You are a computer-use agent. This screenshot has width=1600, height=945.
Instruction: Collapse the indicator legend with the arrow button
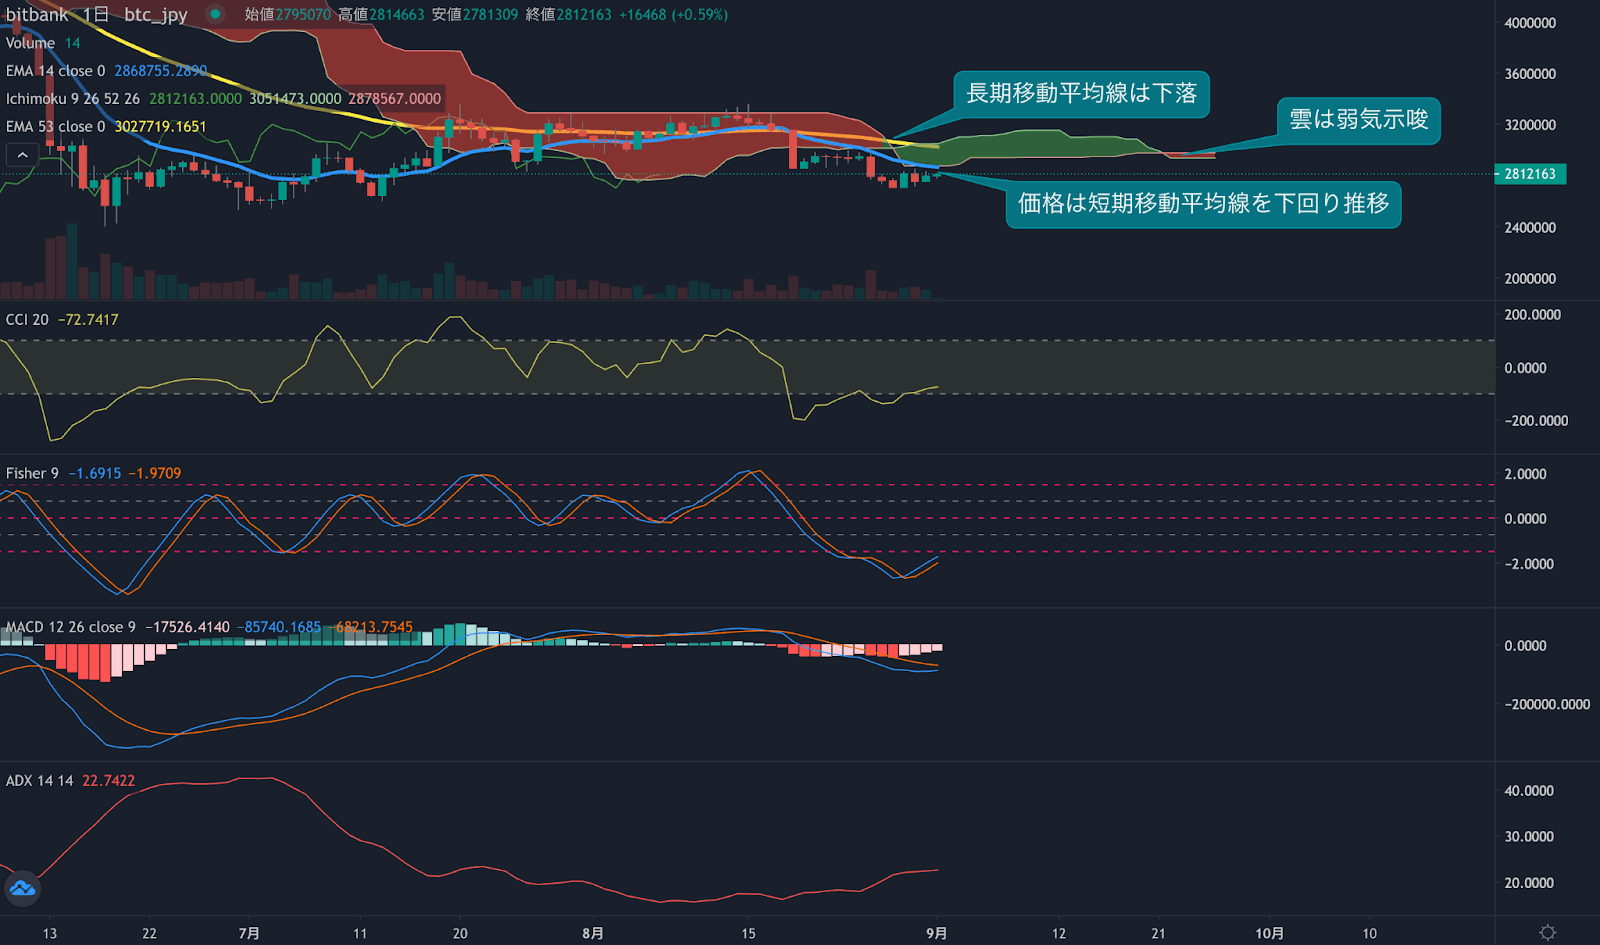(22, 155)
